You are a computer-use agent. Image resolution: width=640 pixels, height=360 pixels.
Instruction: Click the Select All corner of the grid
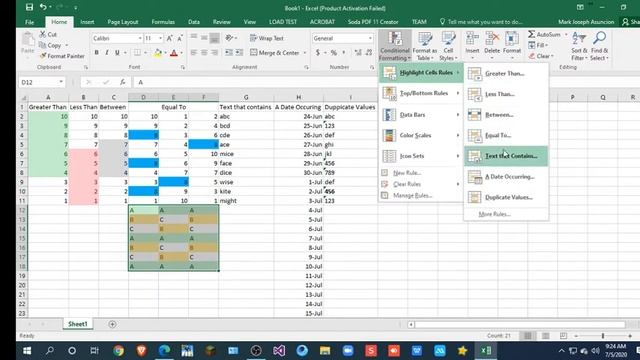(x=24, y=98)
